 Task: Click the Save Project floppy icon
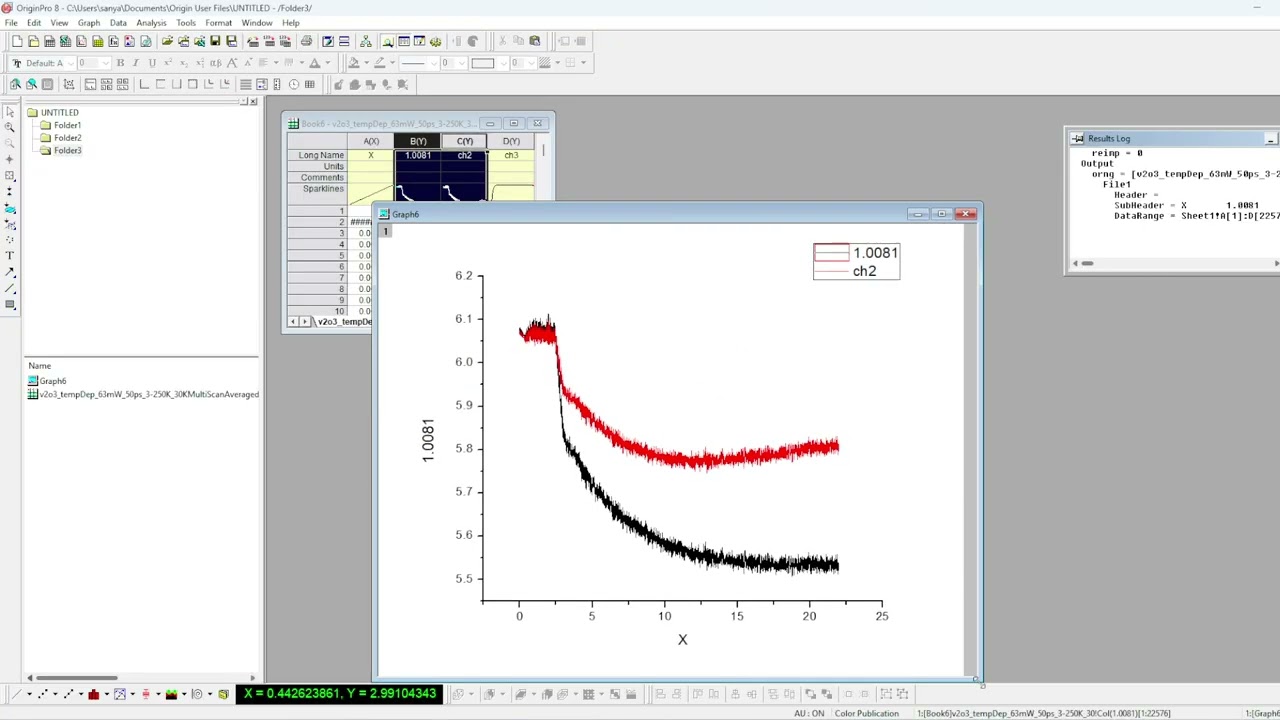[x=215, y=41]
